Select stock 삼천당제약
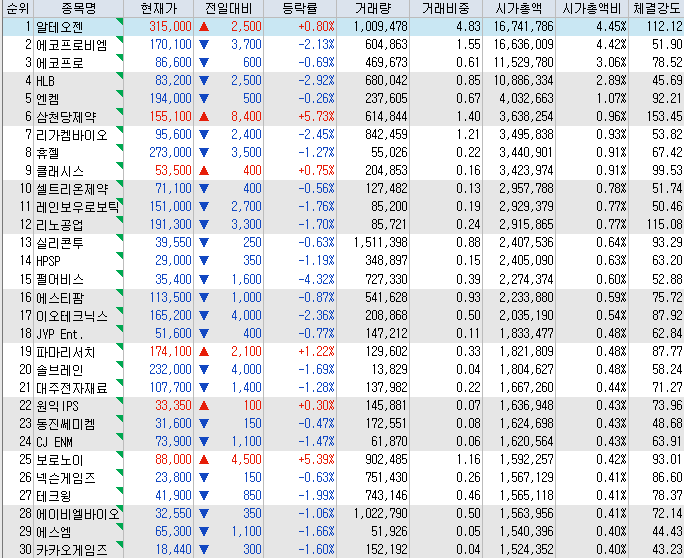 coord(66,117)
